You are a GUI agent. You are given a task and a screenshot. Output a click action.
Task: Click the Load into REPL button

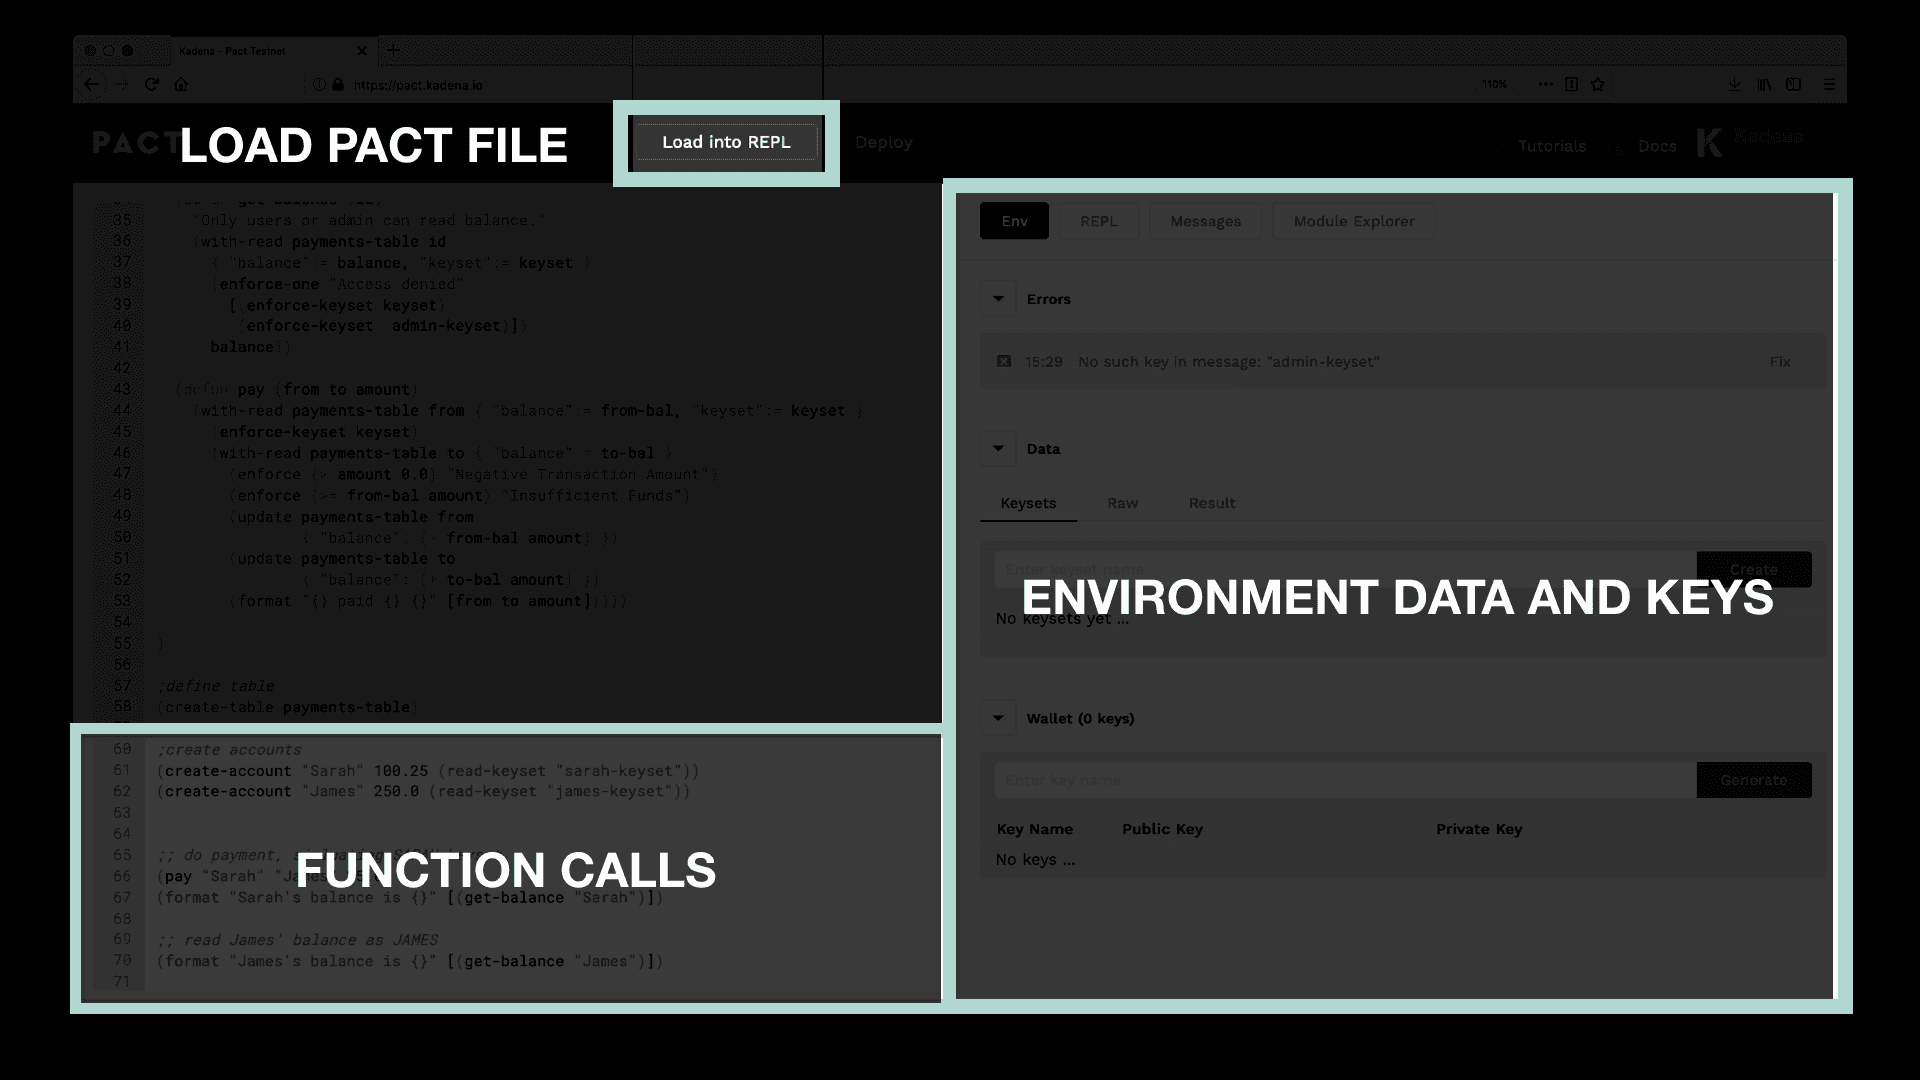(726, 142)
